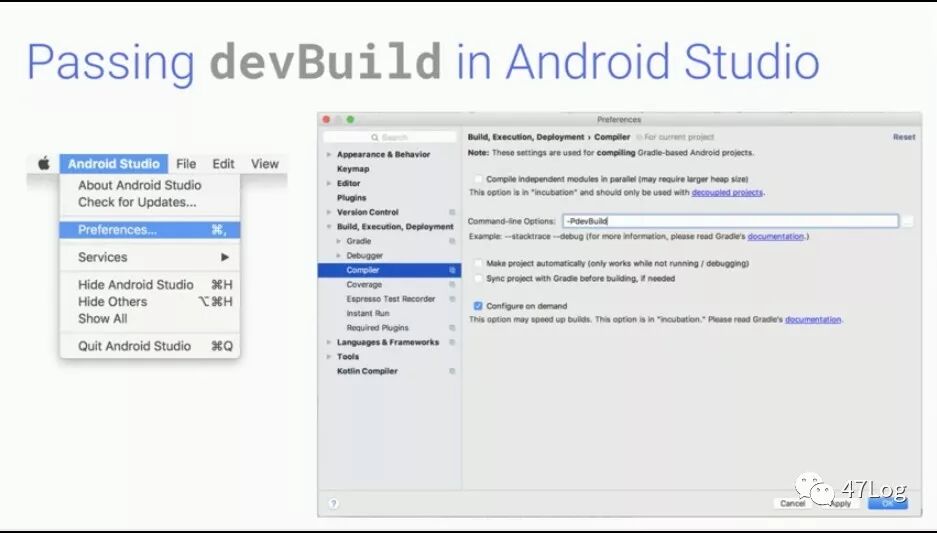Open the Services submenu arrow
This screenshot has height=533, width=937.
(x=225, y=257)
